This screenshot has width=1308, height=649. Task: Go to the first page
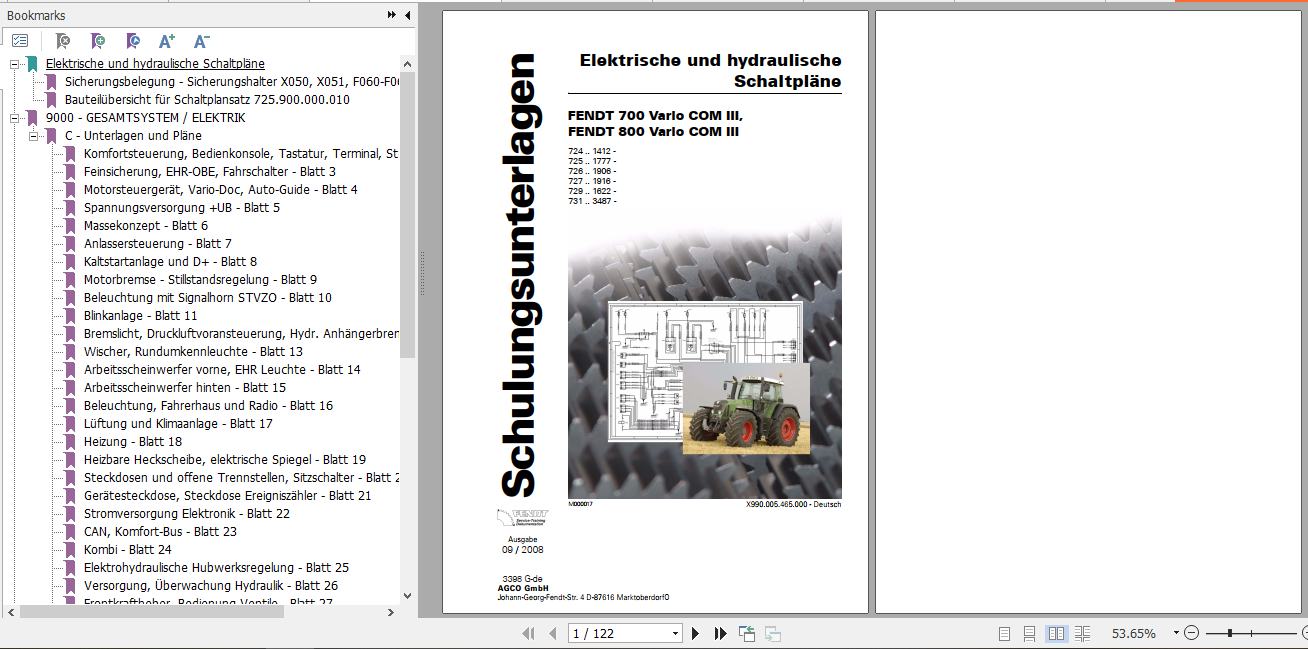(x=529, y=633)
